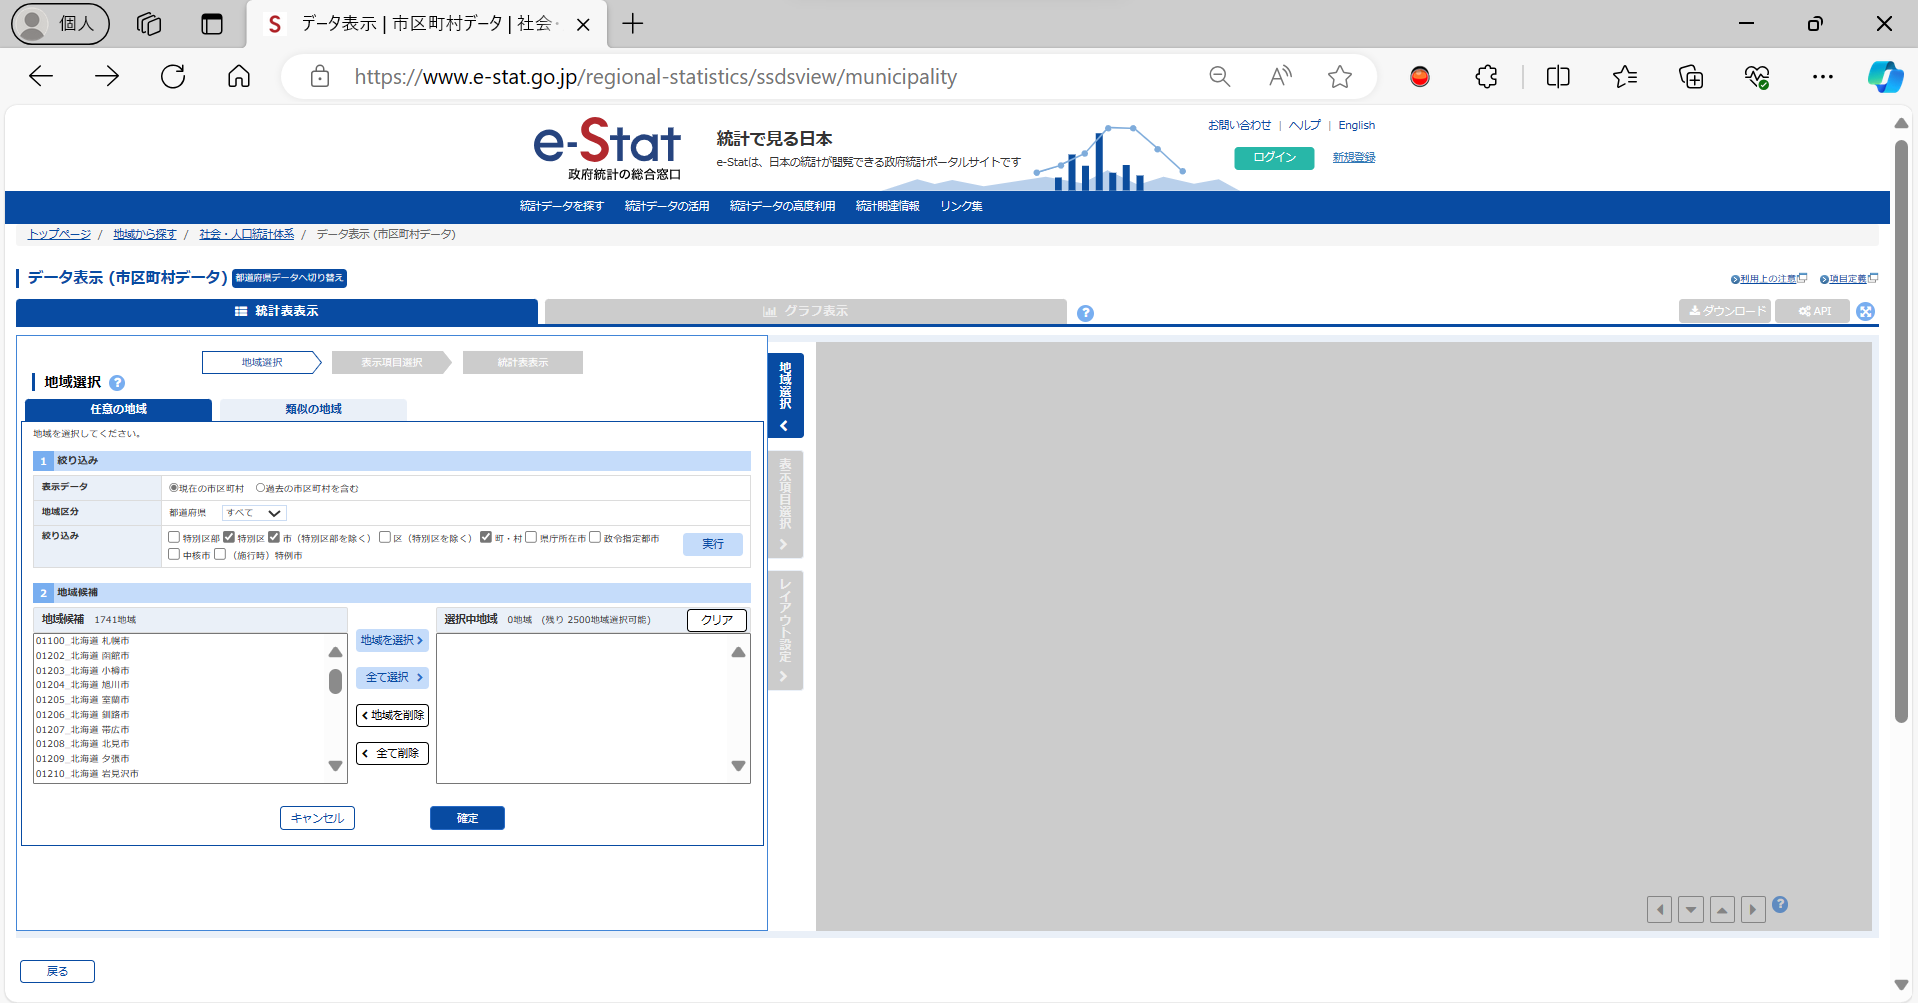
Task: Click the 実行 execute button
Action: [712, 544]
